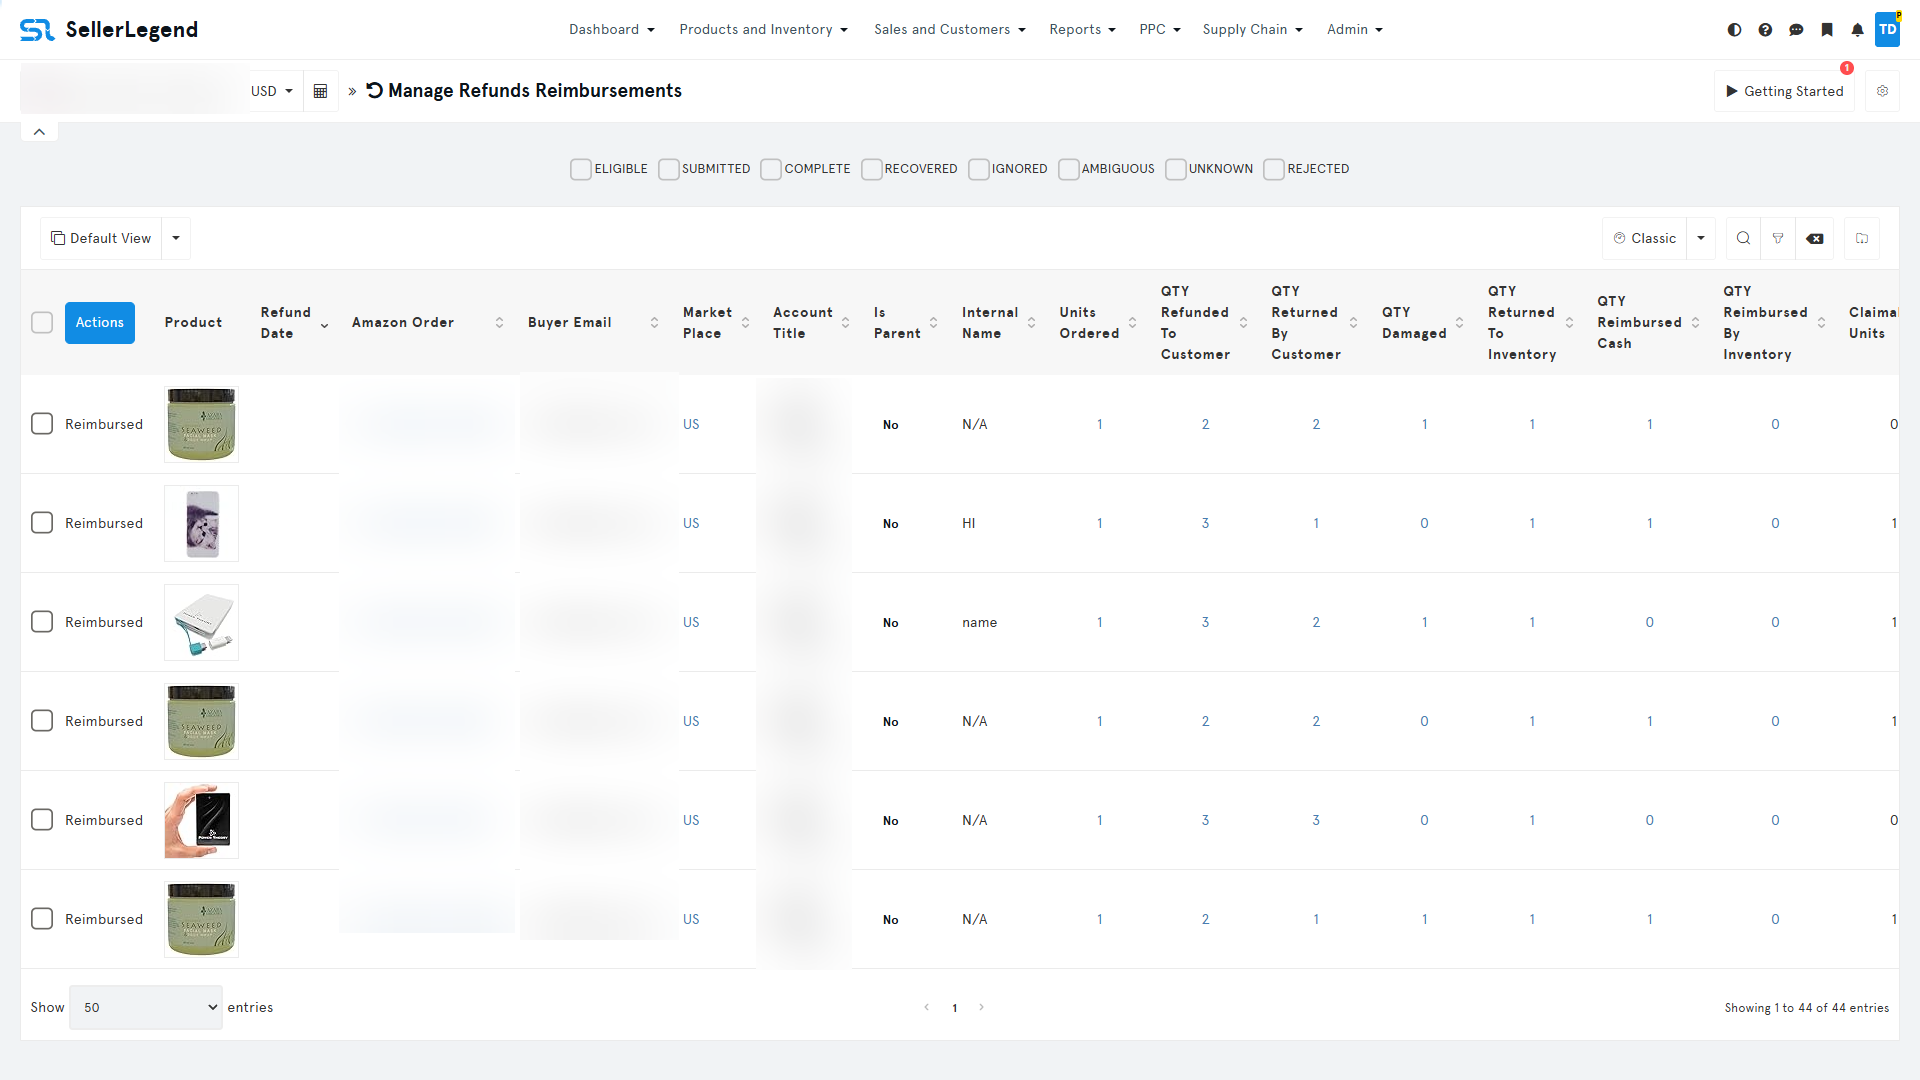The height and width of the screenshot is (1080, 1920).
Task: Open the Show entries count dropdown
Action: pyautogui.click(x=146, y=1007)
